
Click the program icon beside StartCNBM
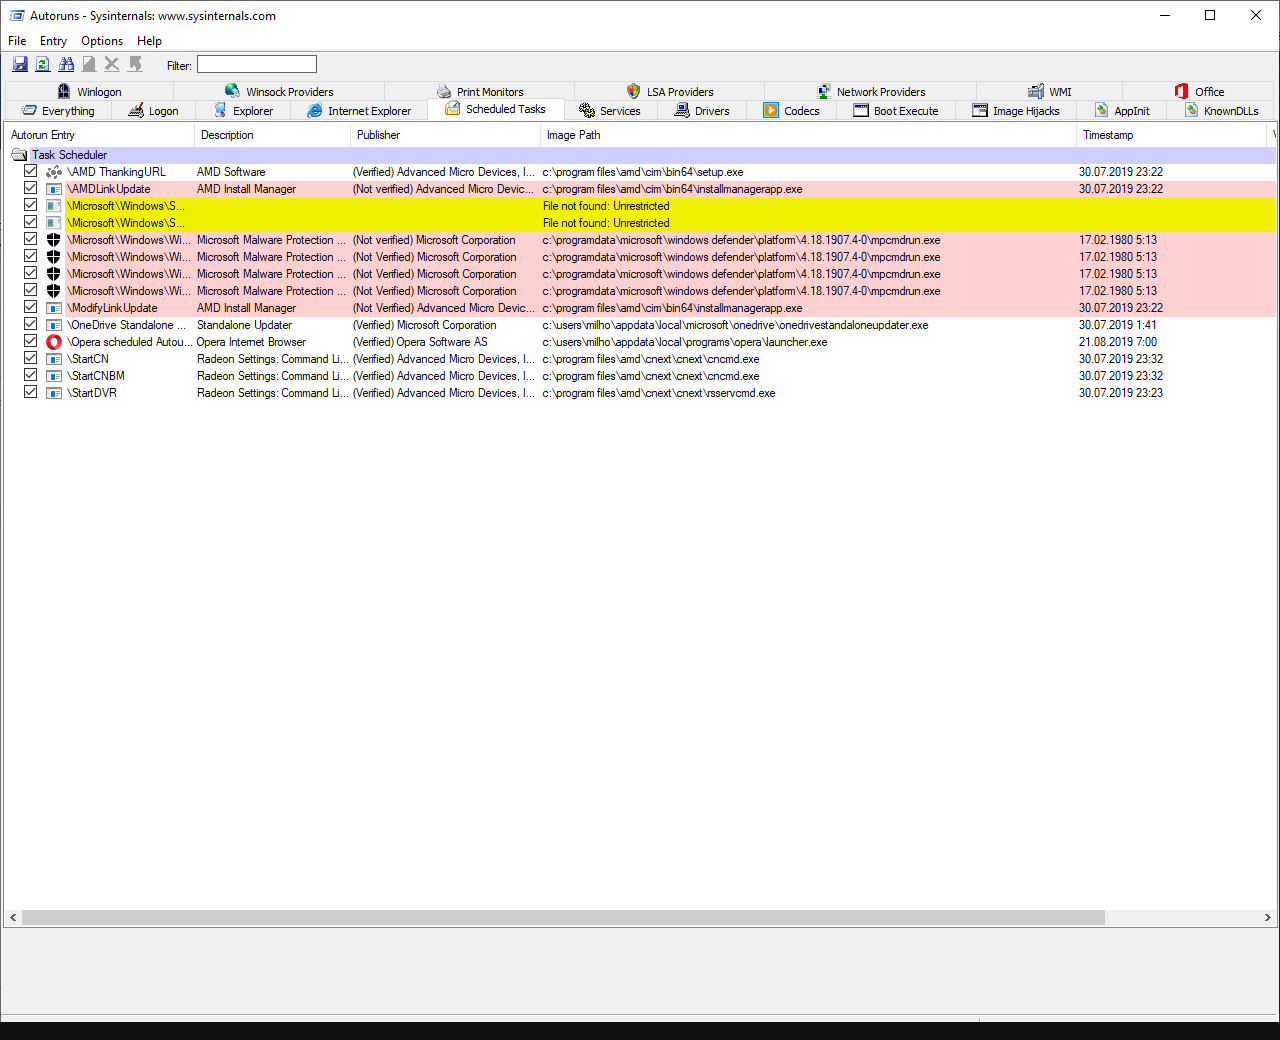pos(54,376)
